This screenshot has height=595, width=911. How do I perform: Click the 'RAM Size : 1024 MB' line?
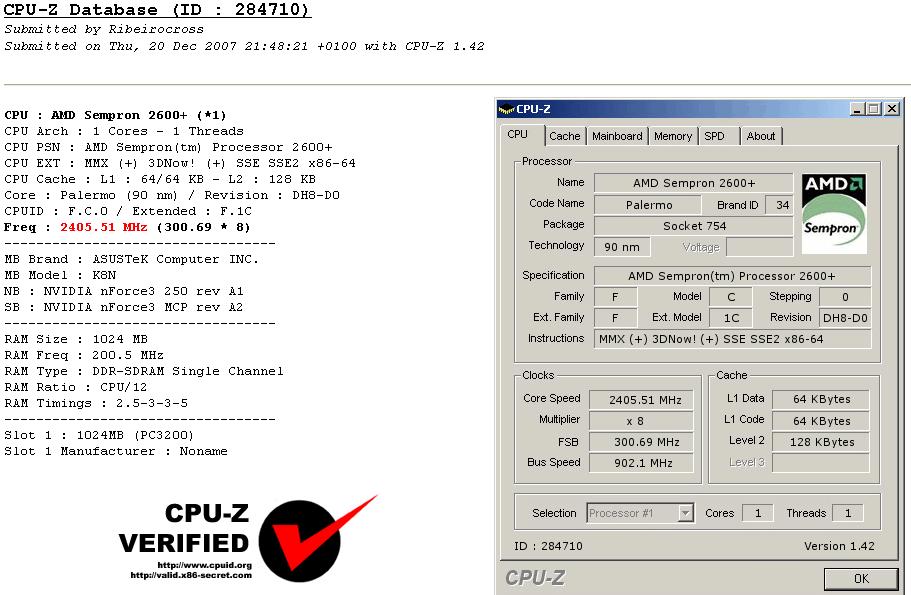click(76, 339)
